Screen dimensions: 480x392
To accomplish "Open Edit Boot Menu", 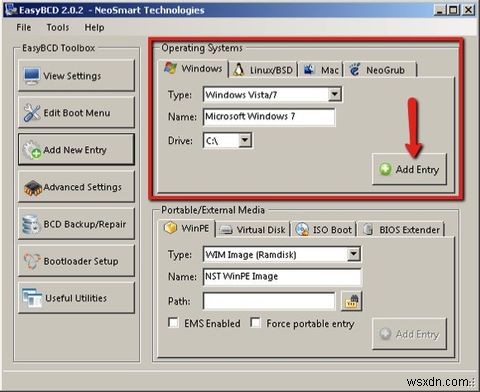I will (76, 113).
